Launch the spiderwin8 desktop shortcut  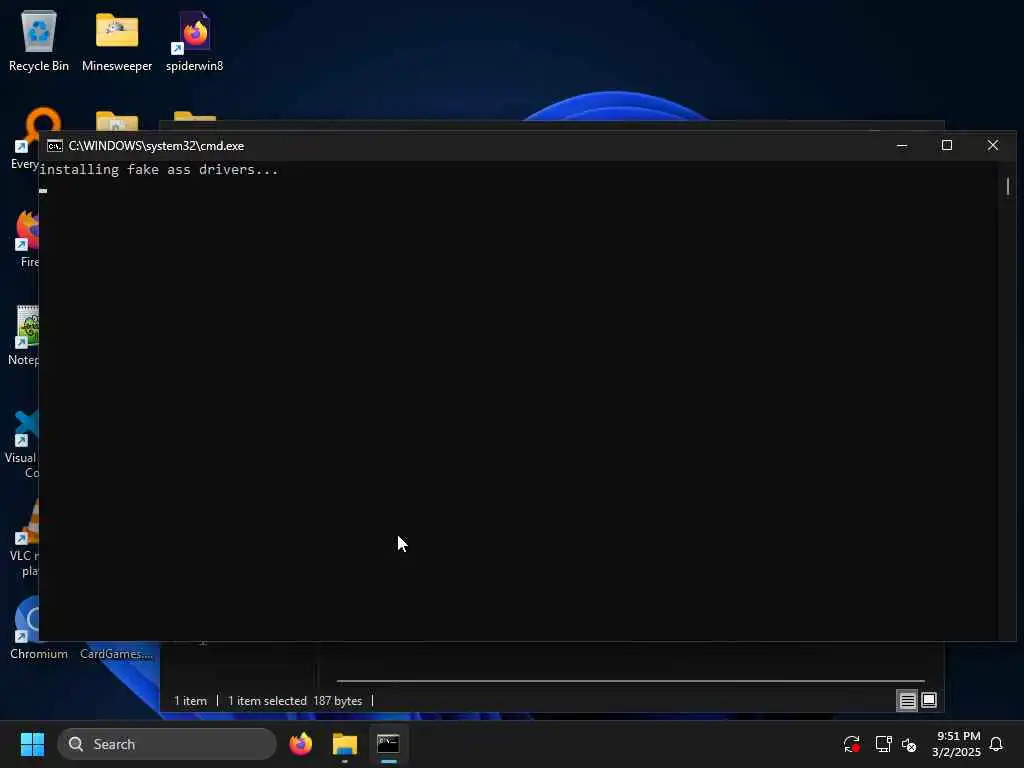pyautogui.click(x=194, y=41)
